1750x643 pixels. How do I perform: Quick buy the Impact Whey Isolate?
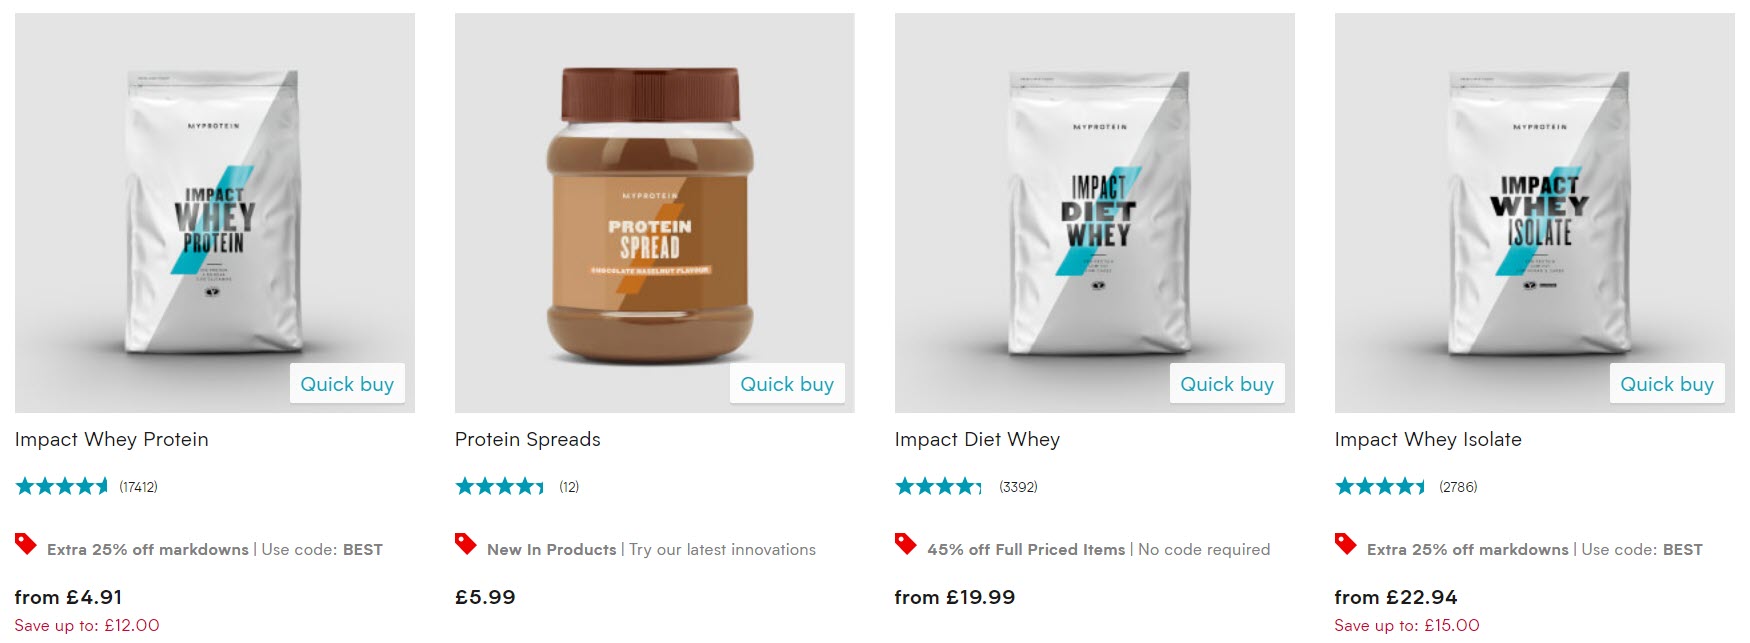[x=1667, y=384]
